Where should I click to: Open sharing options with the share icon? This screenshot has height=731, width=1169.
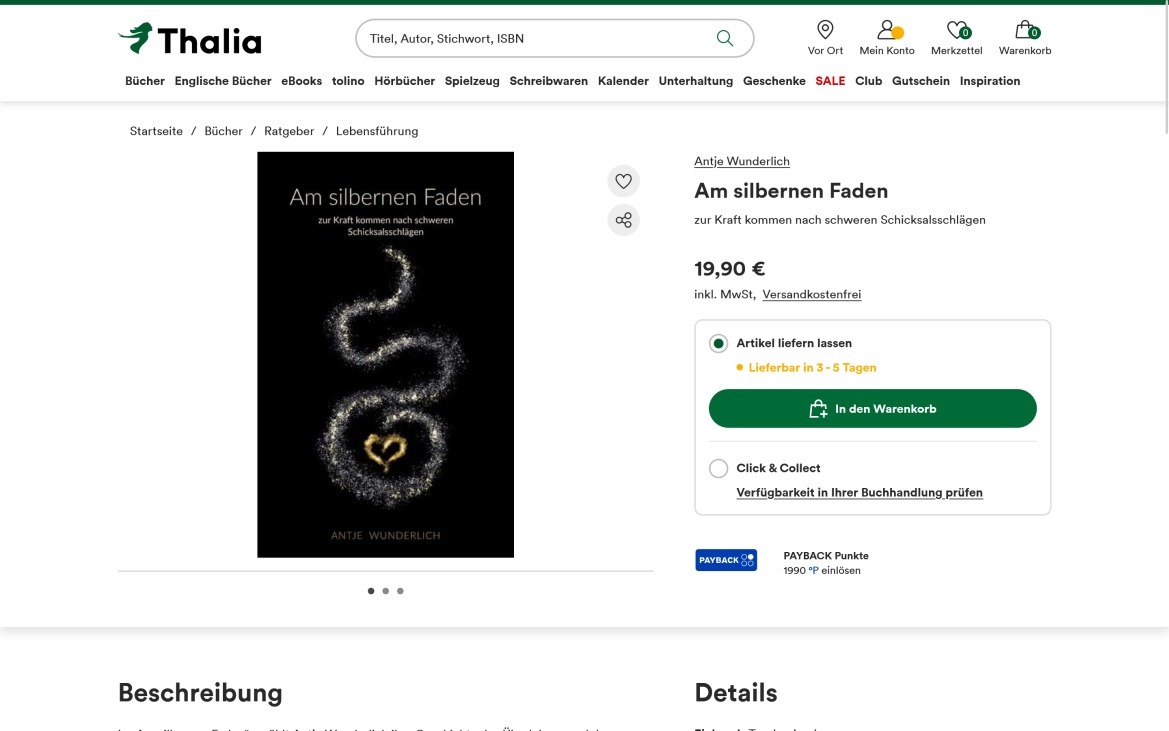623,220
